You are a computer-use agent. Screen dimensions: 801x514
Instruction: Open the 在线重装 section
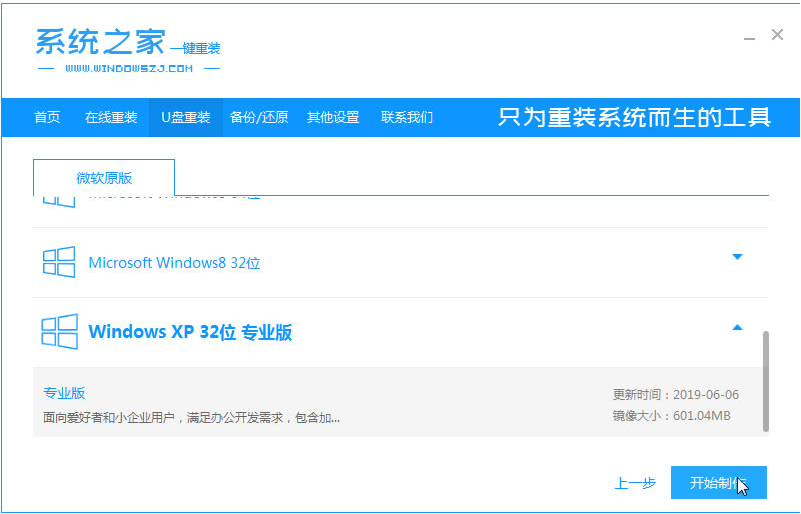click(111, 117)
